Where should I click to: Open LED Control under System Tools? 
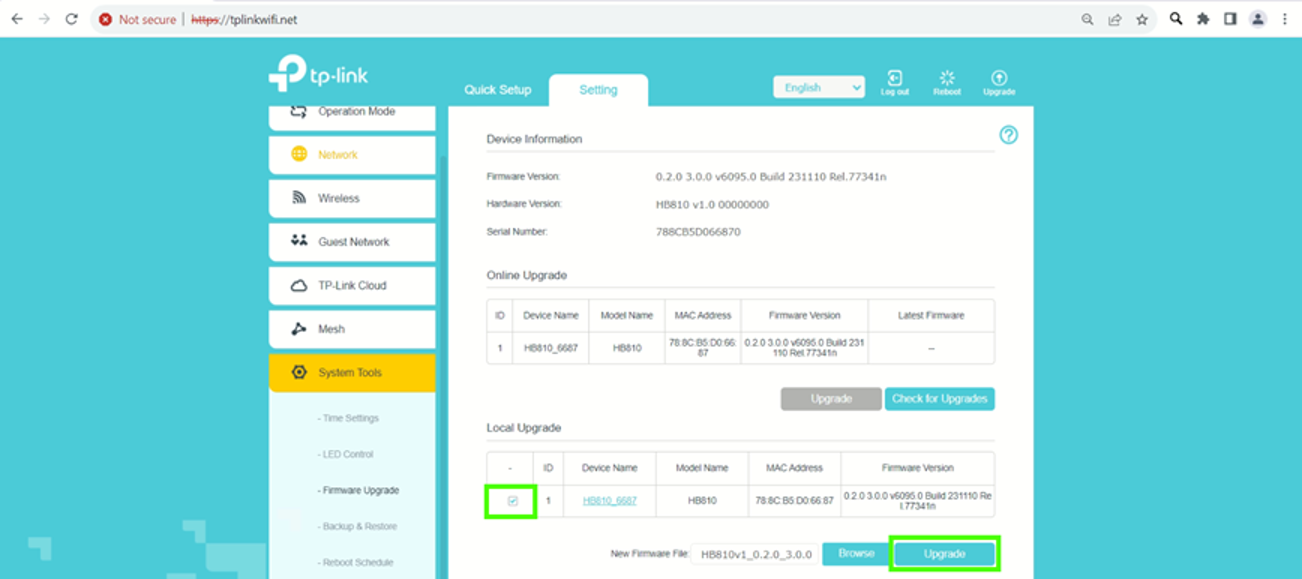click(345, 455)
